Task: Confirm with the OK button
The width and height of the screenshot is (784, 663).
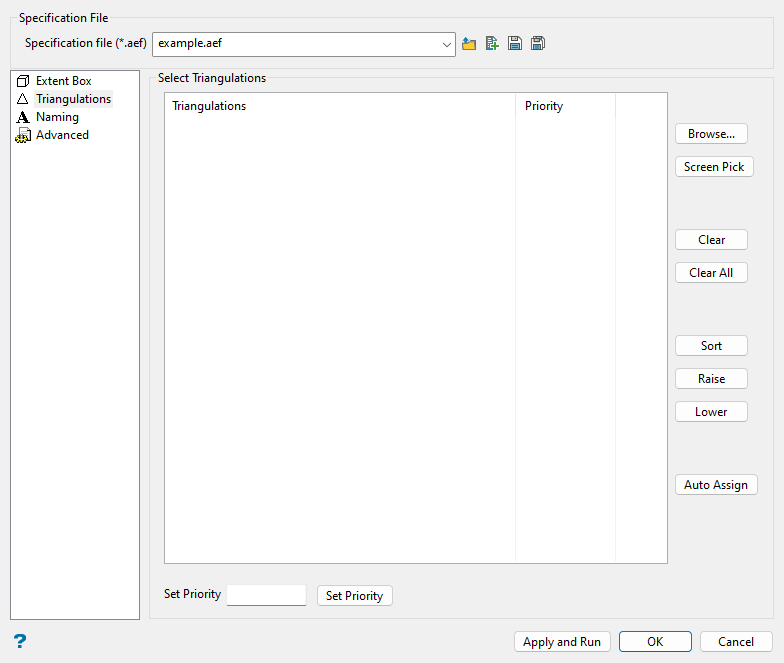Action: click(655, 642)
